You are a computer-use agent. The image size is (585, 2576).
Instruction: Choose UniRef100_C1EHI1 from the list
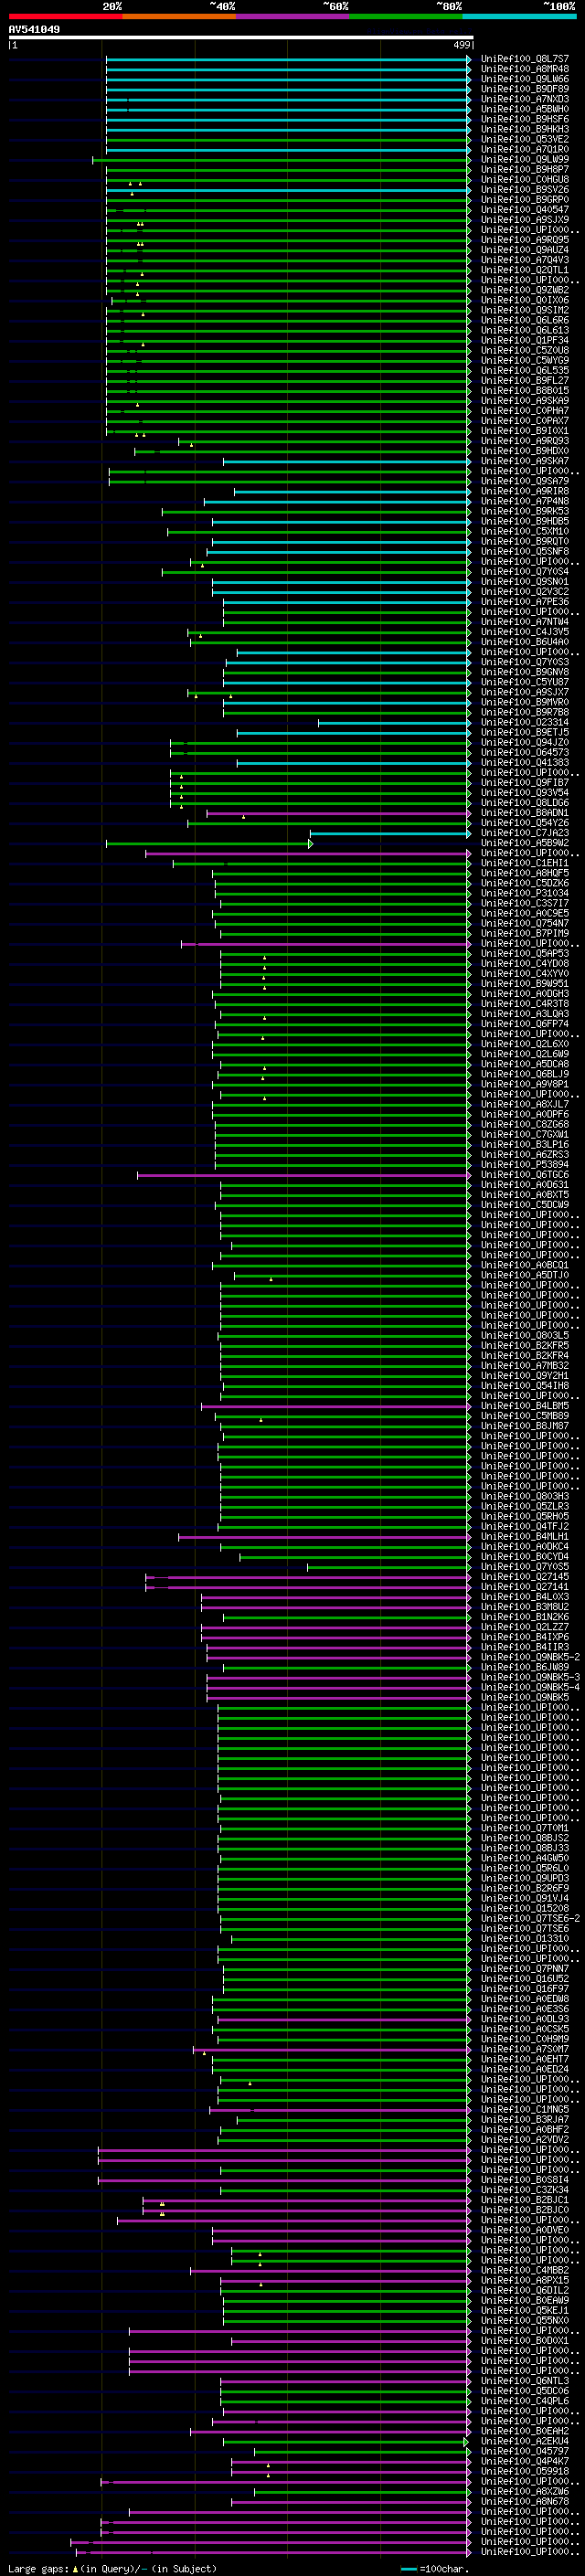pyautogui.click(x=524, y=863)
